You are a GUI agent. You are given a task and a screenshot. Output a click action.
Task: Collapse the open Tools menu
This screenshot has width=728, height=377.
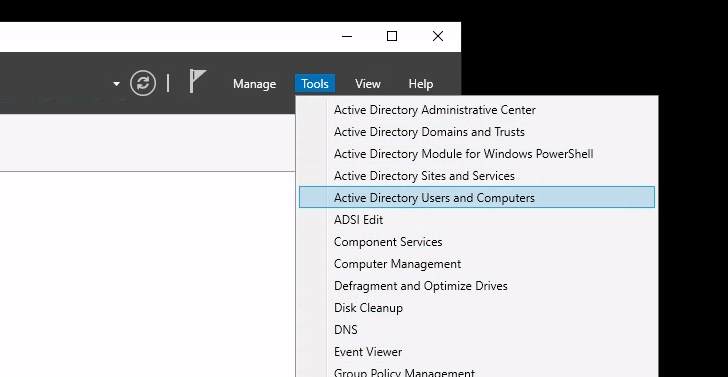click(315, 84)
